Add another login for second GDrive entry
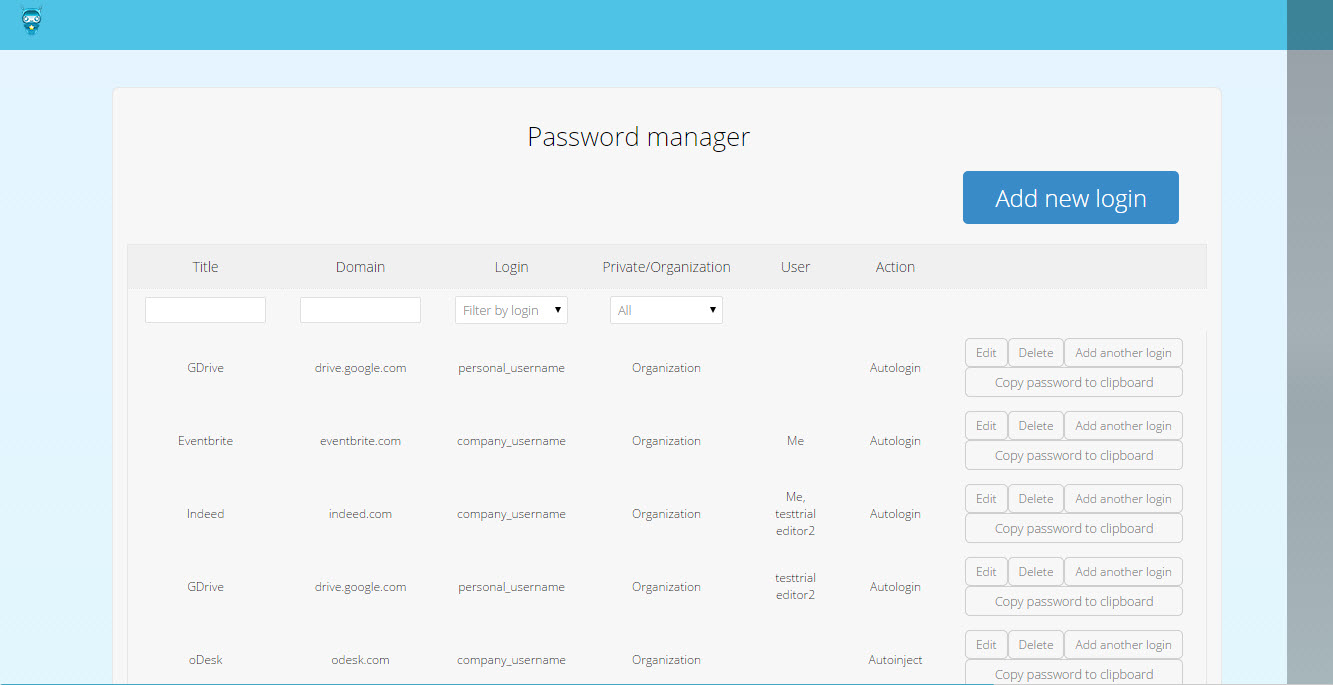 1123,572
